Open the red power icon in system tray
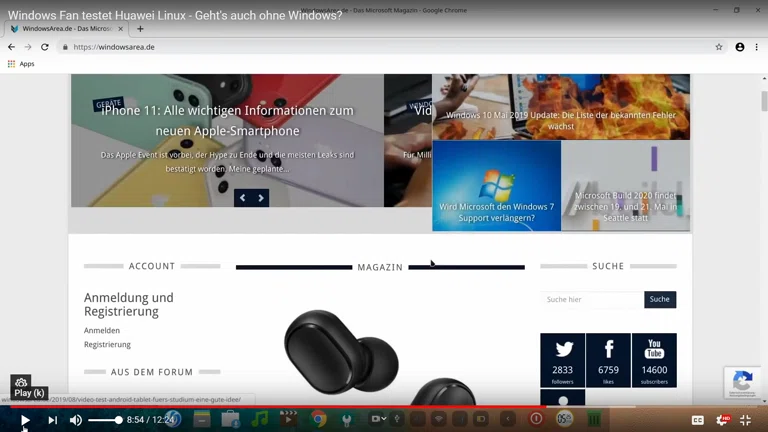The width and height of the screenshot is (768, 432). [x=536, y=419]
